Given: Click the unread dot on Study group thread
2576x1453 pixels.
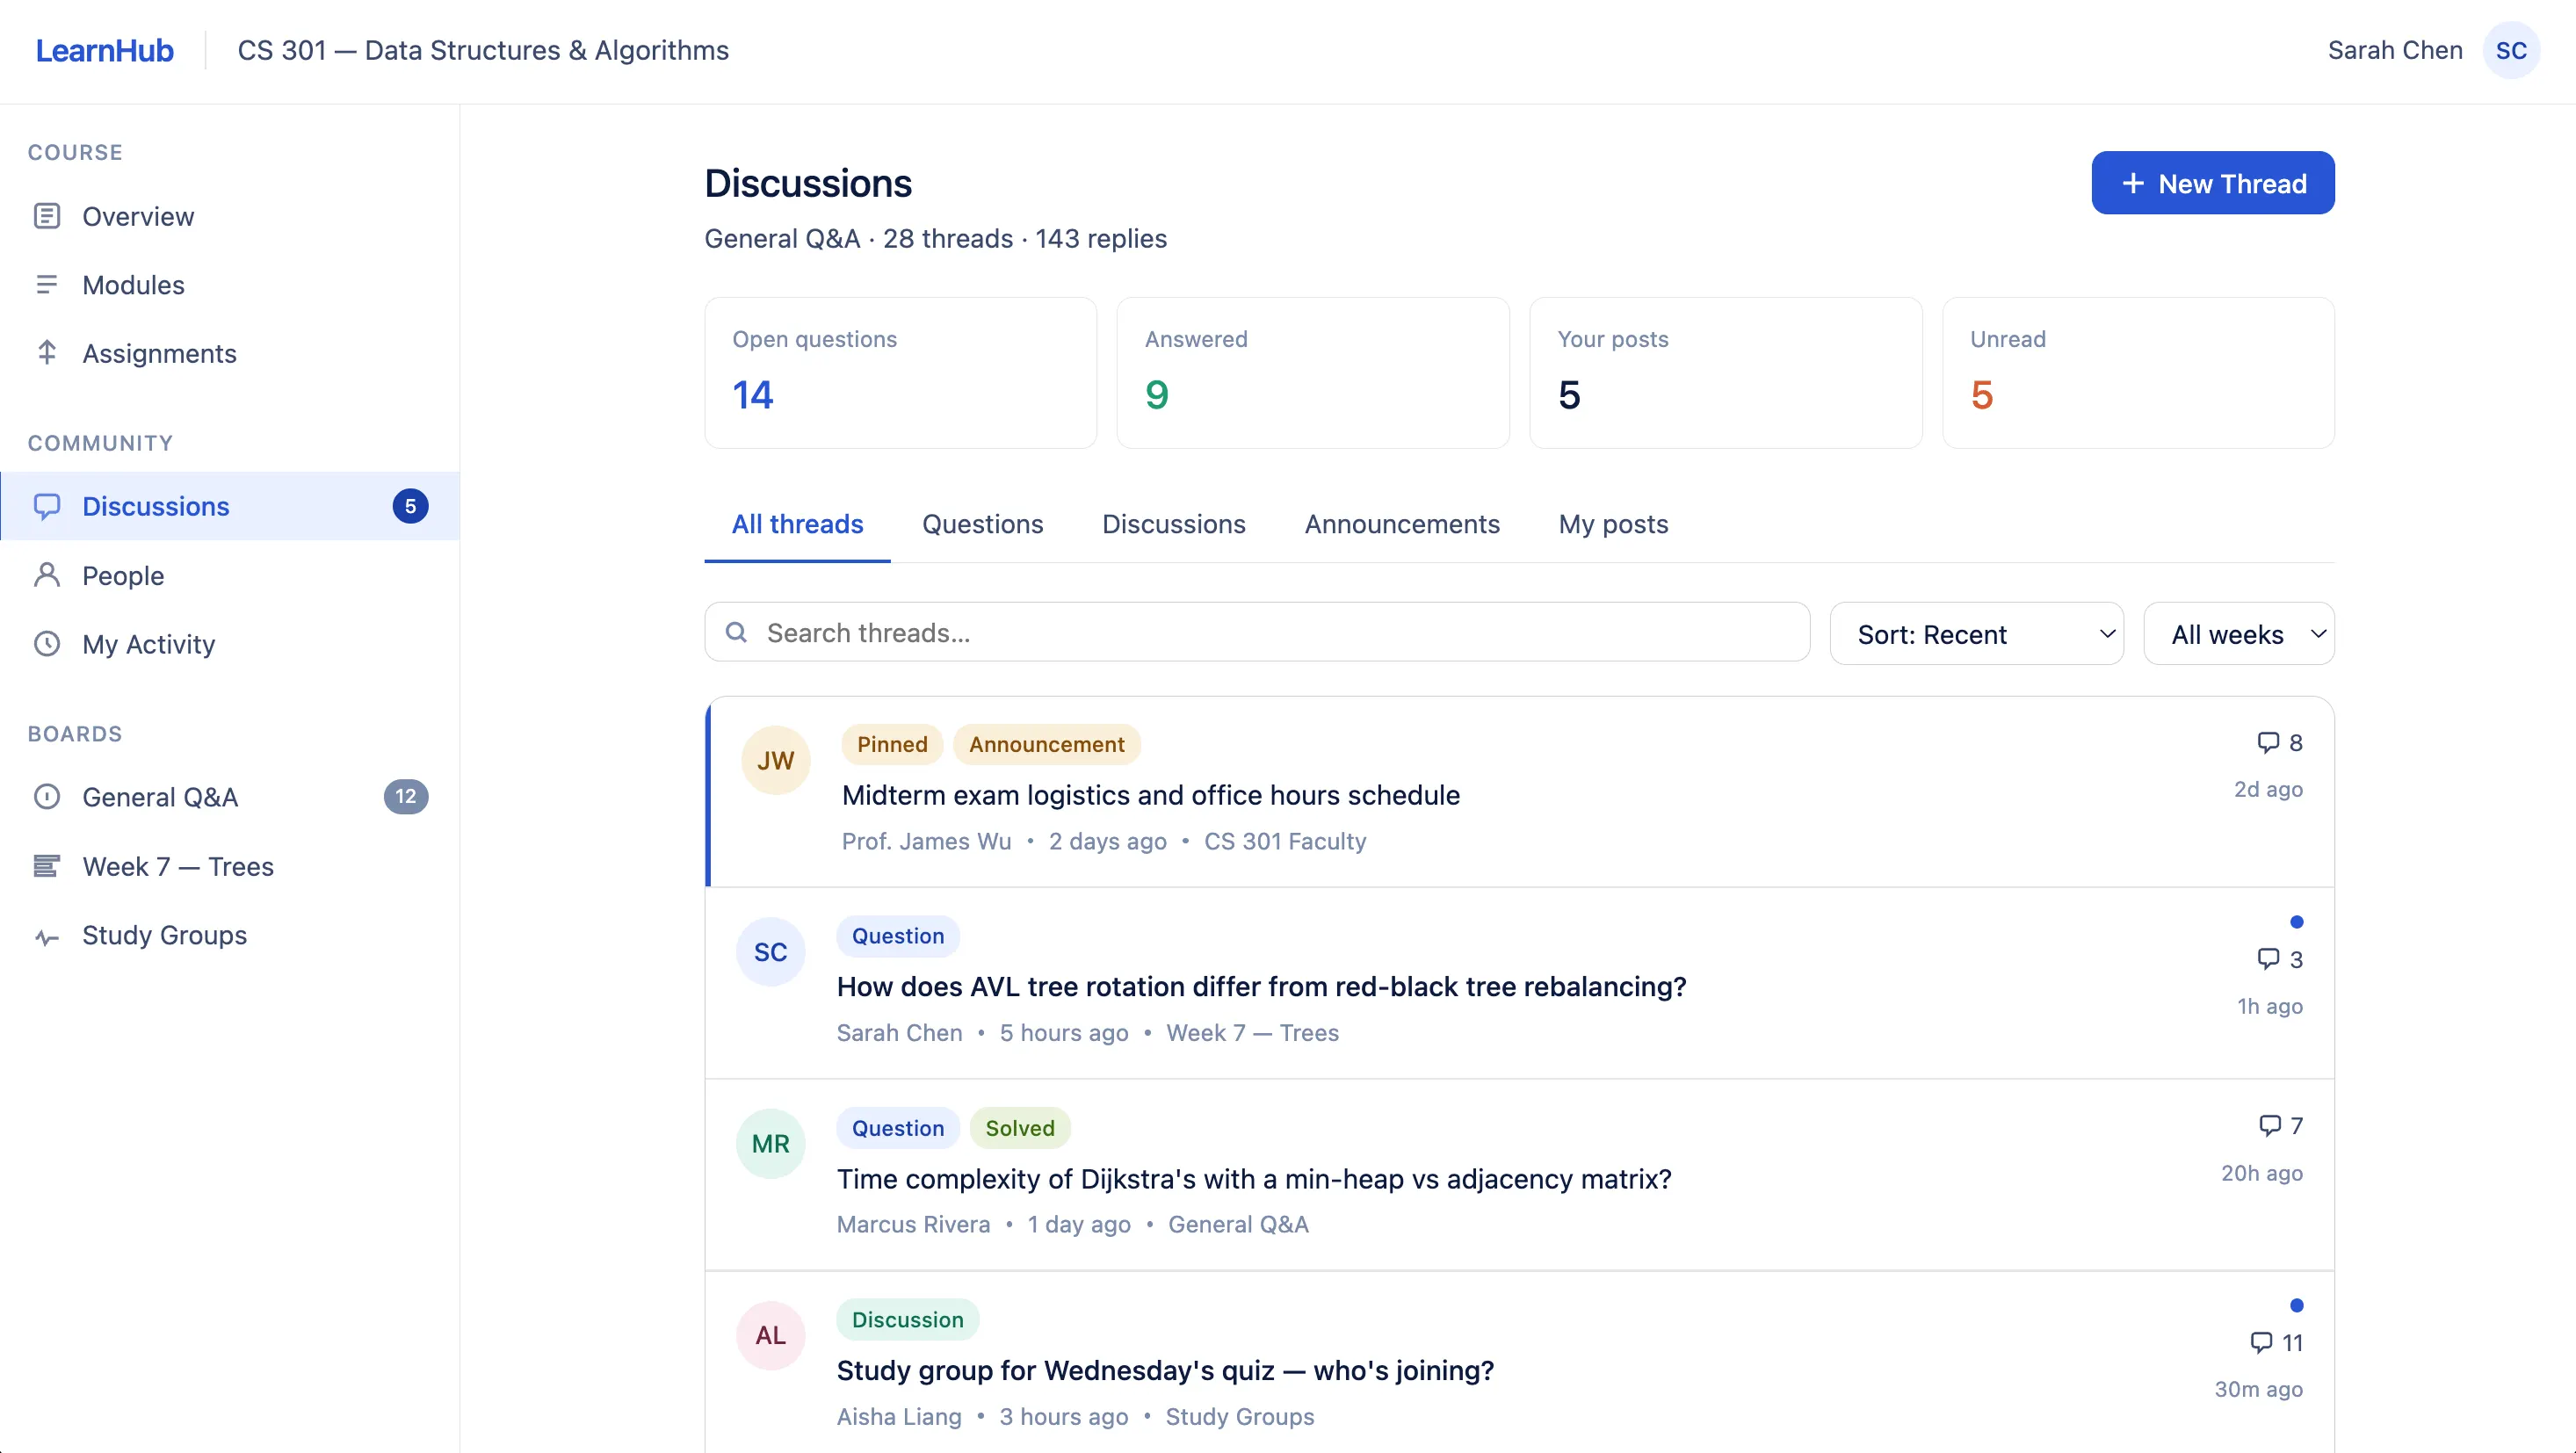Looking at the screenshot, I should click(2297, 1305).
